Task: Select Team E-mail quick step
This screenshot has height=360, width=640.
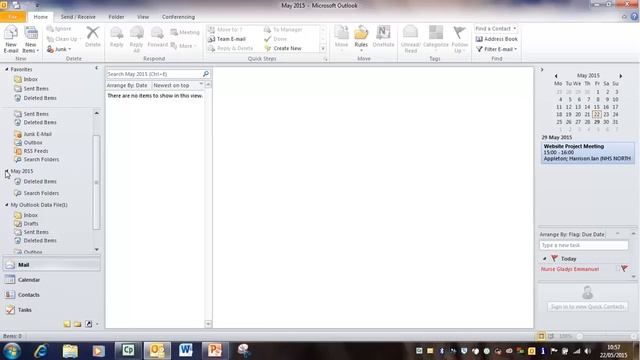Action: pos(227,39)
